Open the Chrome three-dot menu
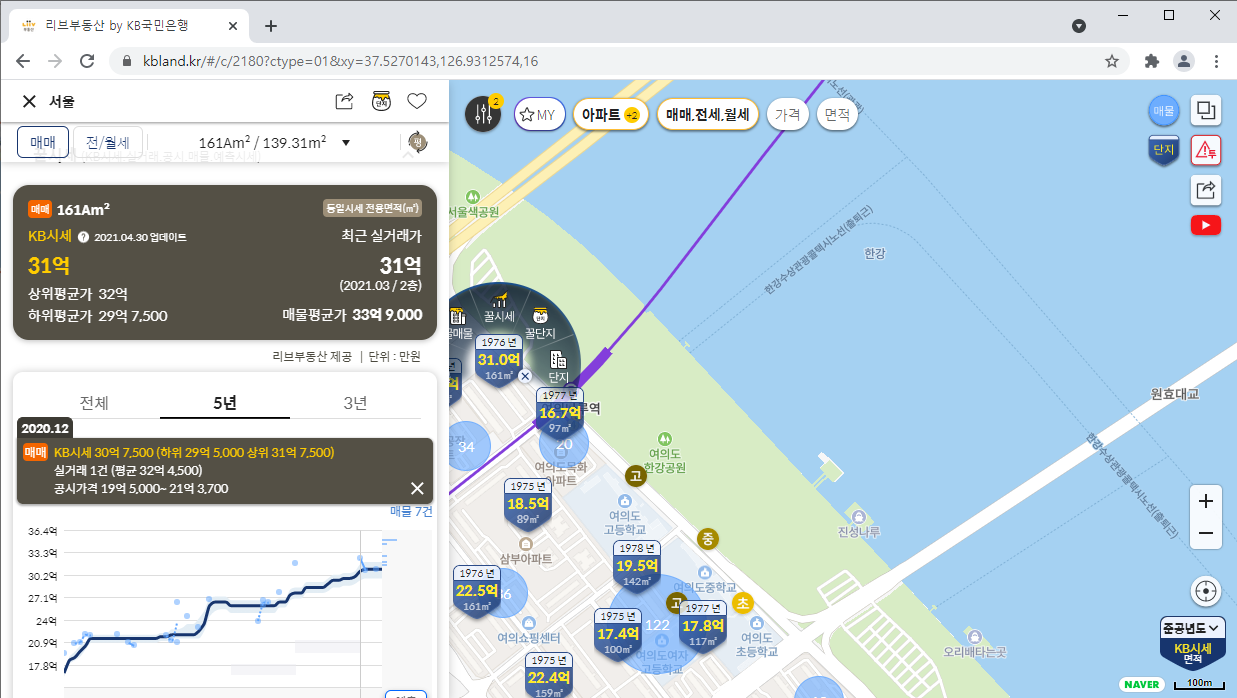The width and height of the screenshot is (1237, 698). pos(1216,61)
